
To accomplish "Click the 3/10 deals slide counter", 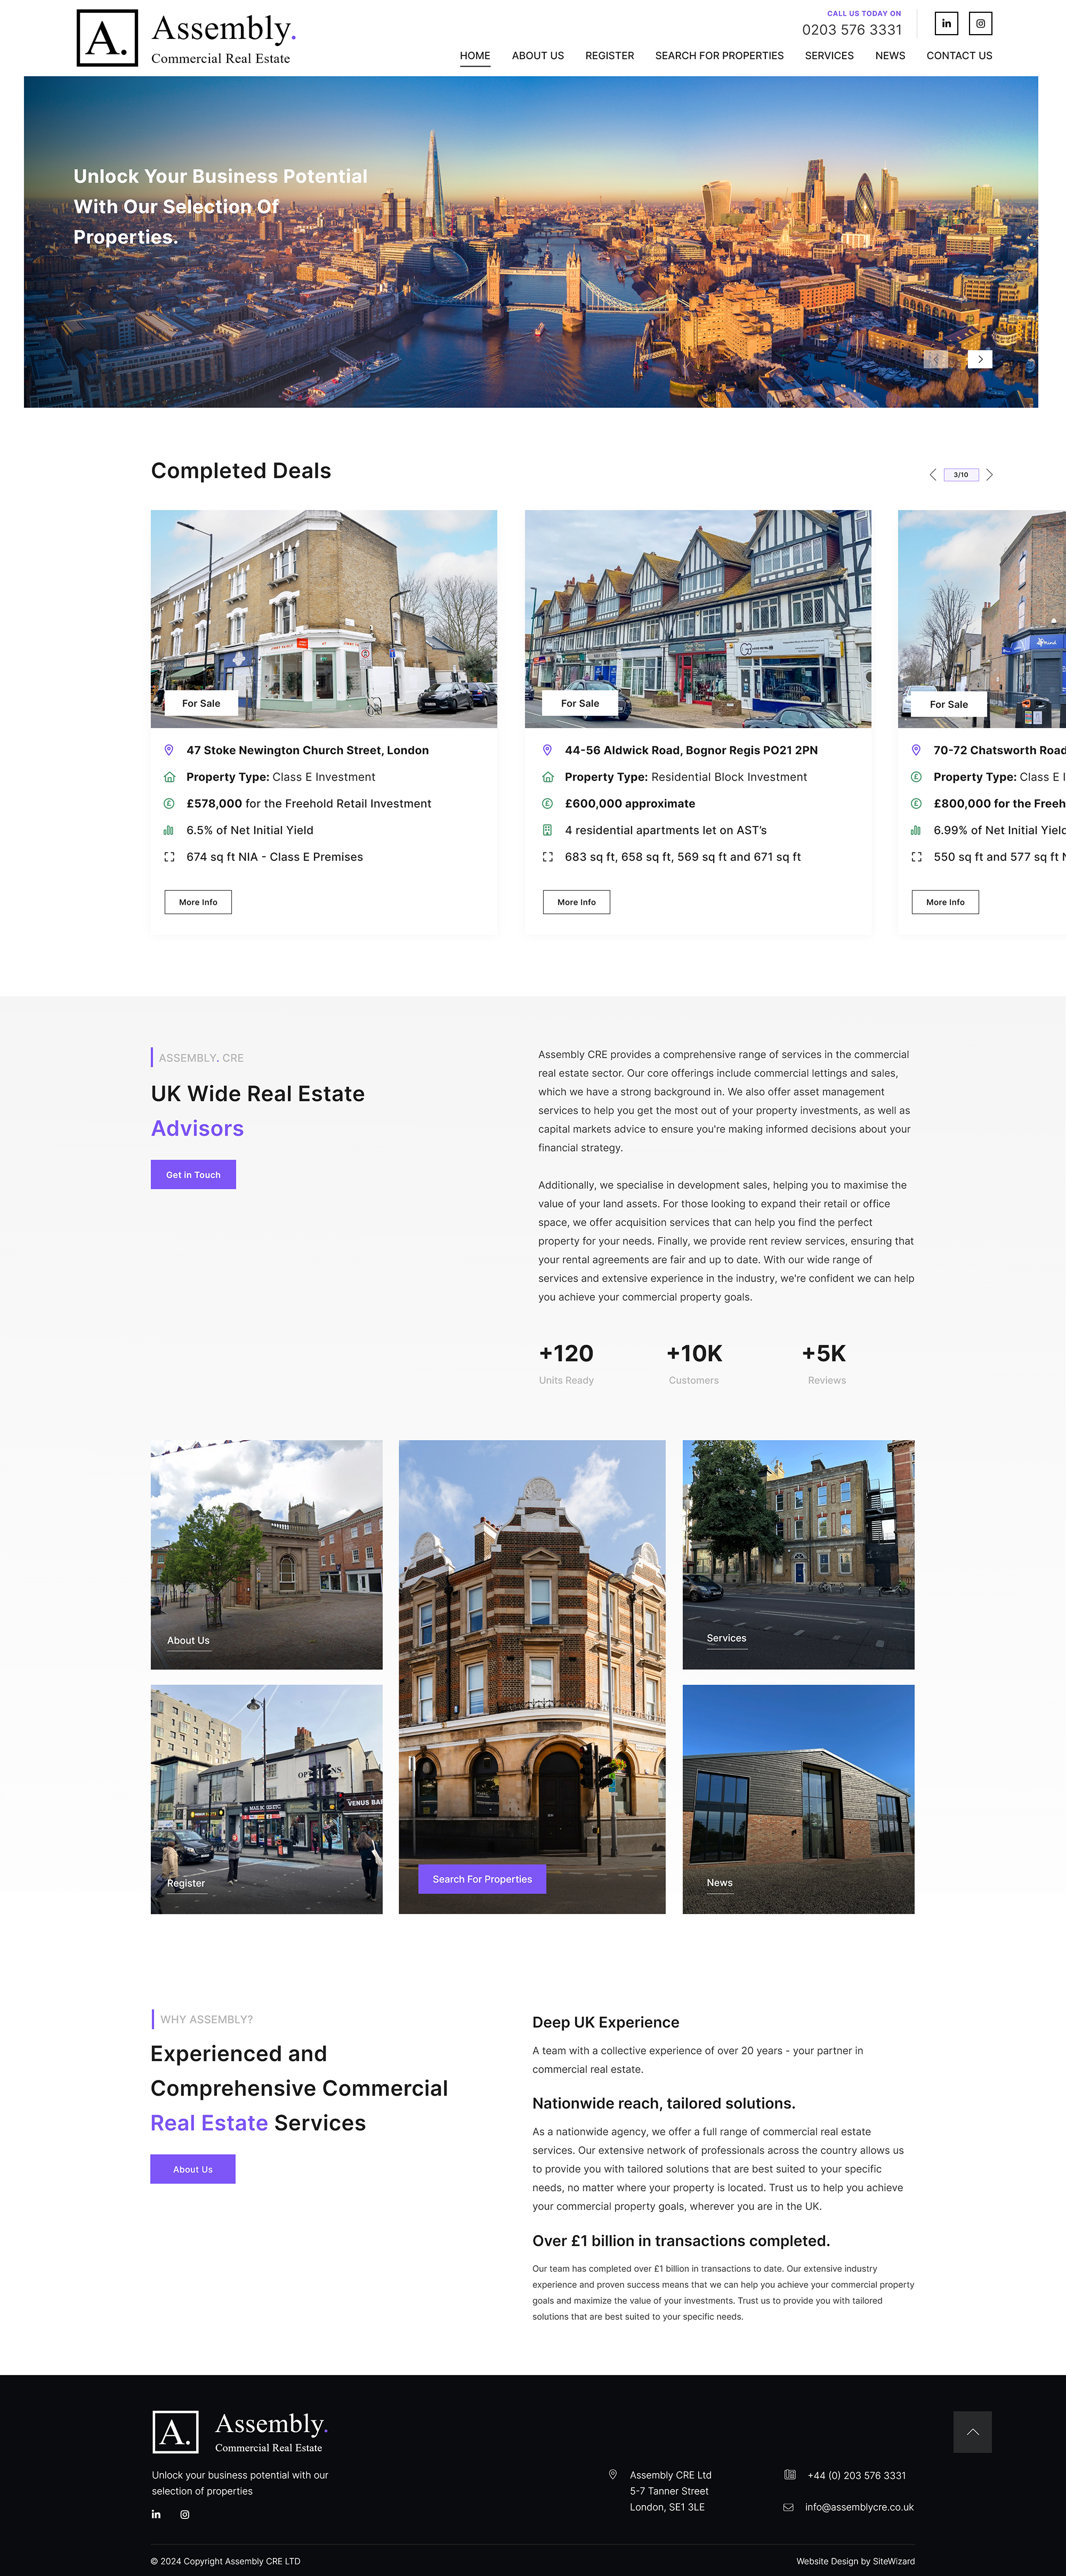I will point(961,475).
